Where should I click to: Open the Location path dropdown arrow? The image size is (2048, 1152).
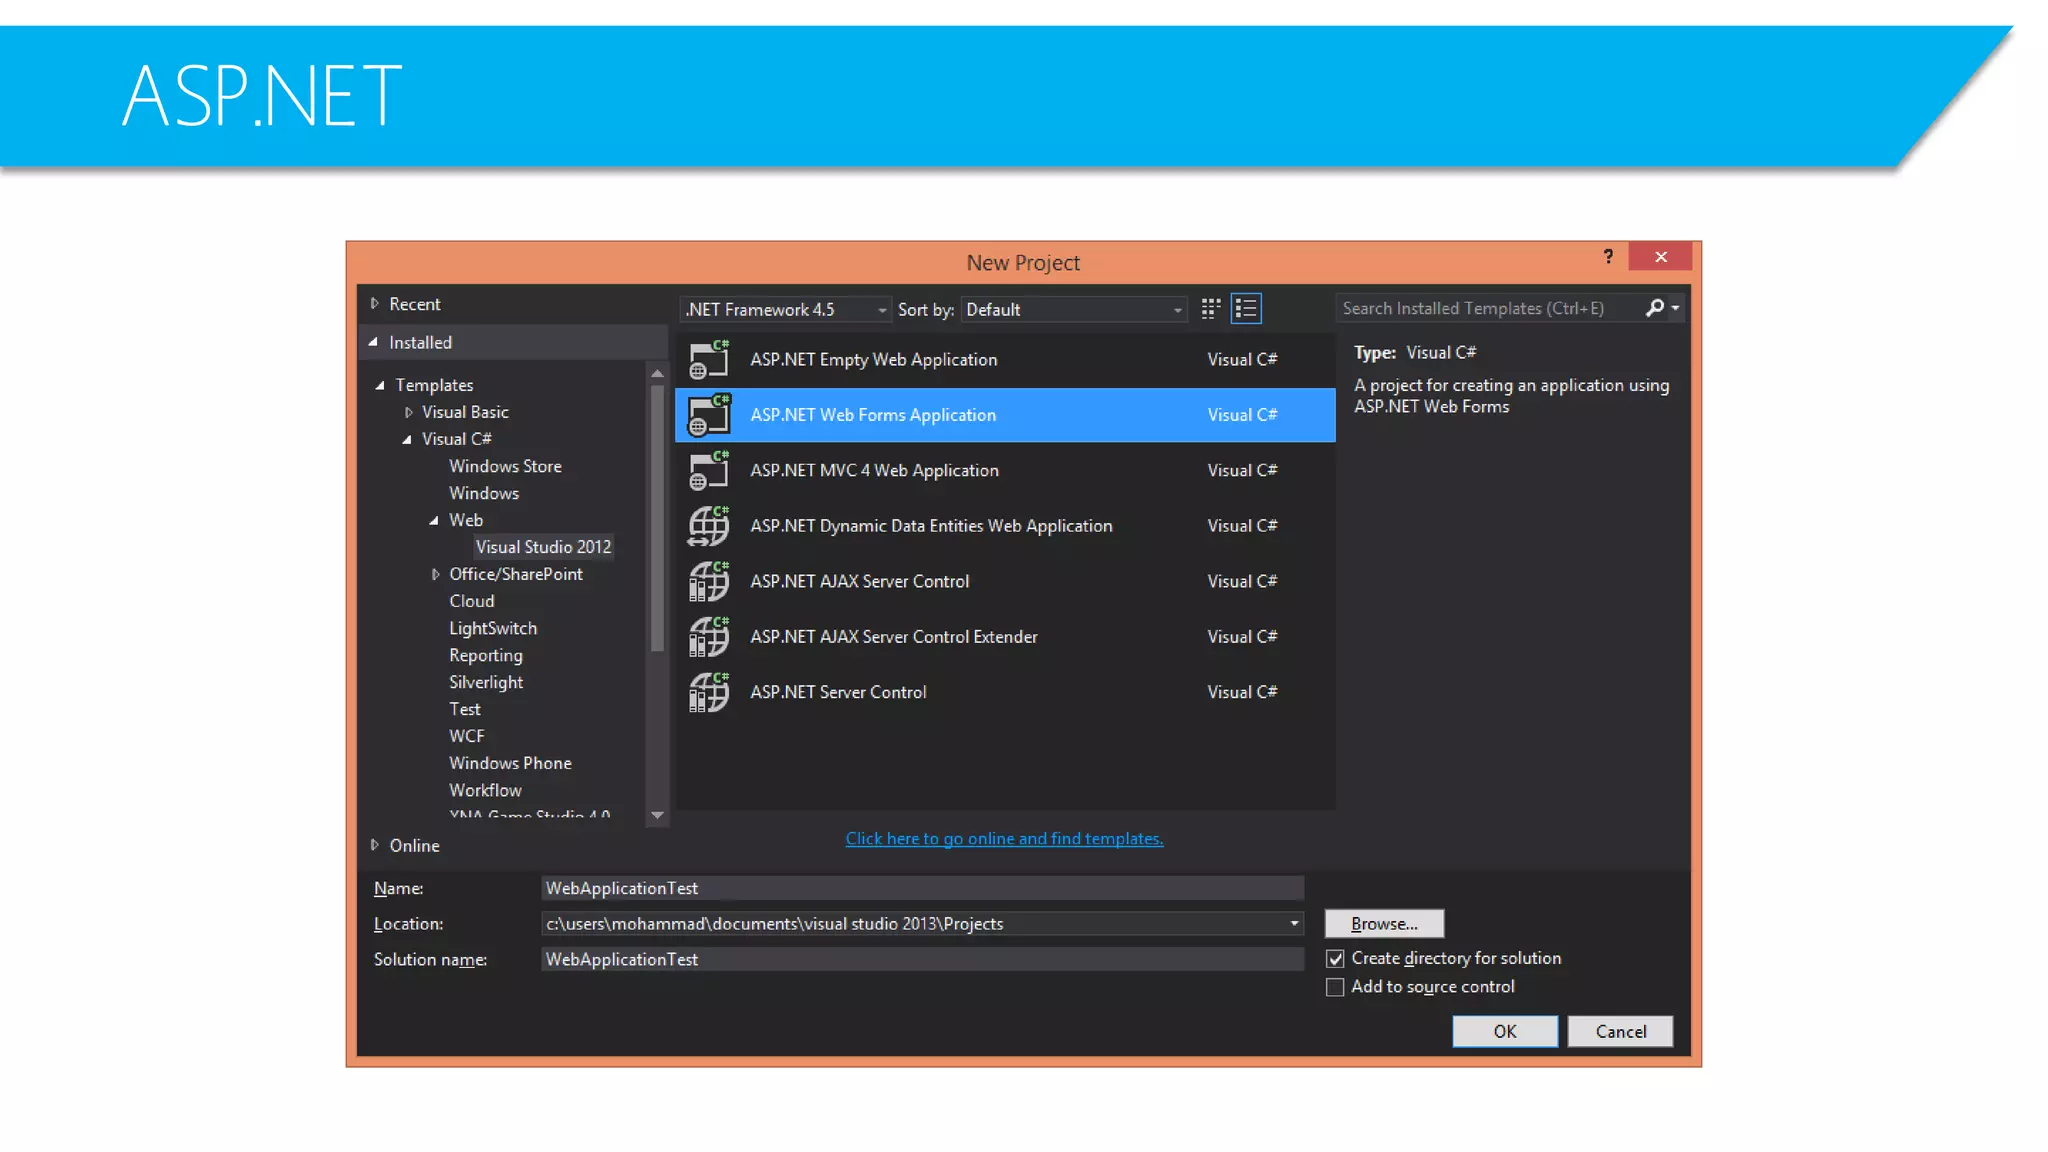pyautogui.click(x=1294, y=924)
